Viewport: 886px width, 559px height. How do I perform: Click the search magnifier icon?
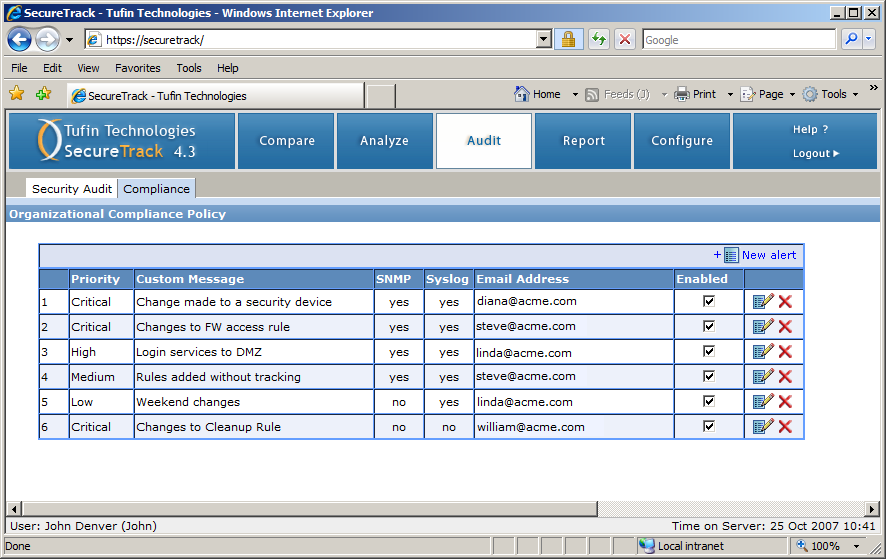point(851,39)
